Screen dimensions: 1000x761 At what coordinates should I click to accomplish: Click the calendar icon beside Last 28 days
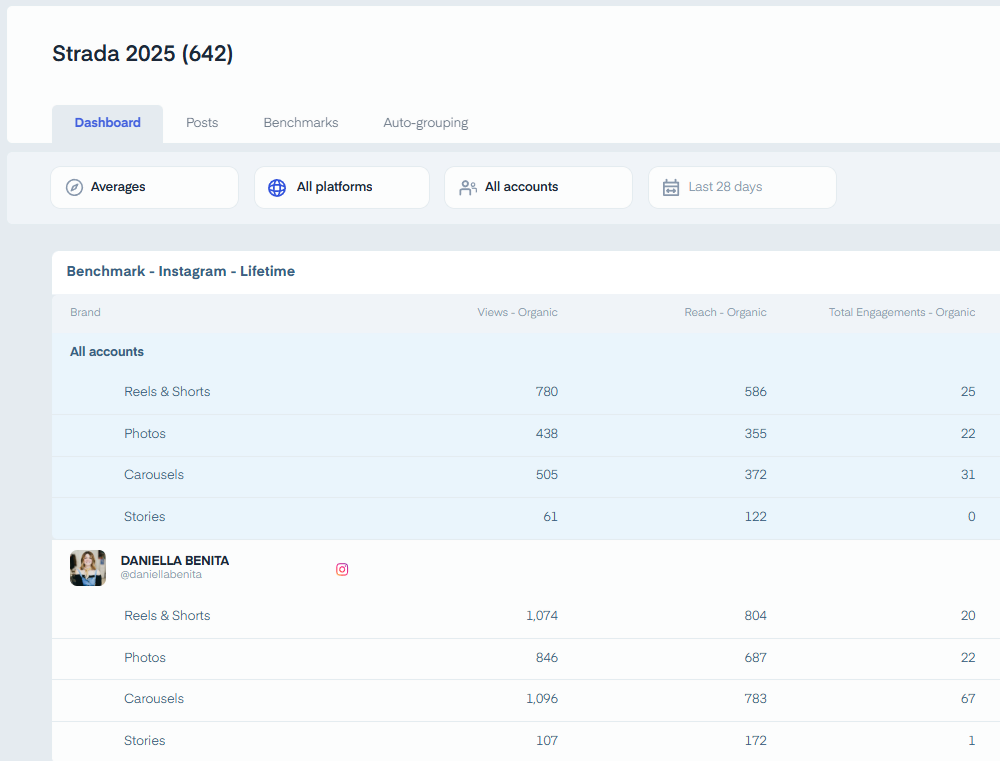(x=671, y=188)
